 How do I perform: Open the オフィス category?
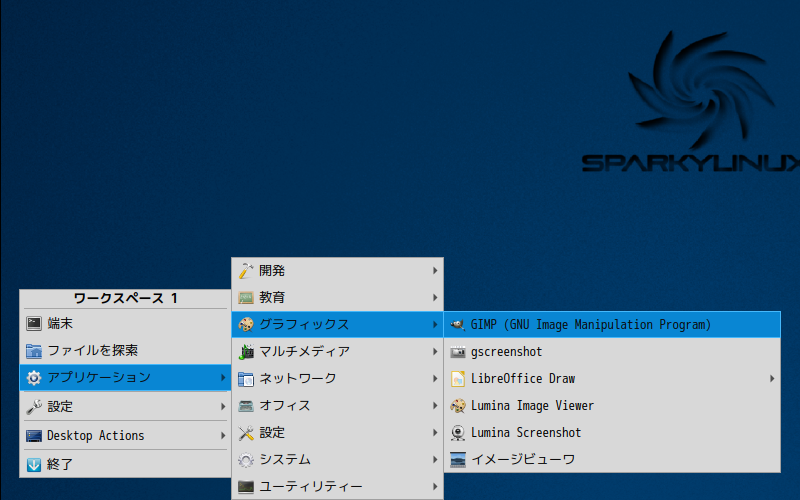click(337, 406)
